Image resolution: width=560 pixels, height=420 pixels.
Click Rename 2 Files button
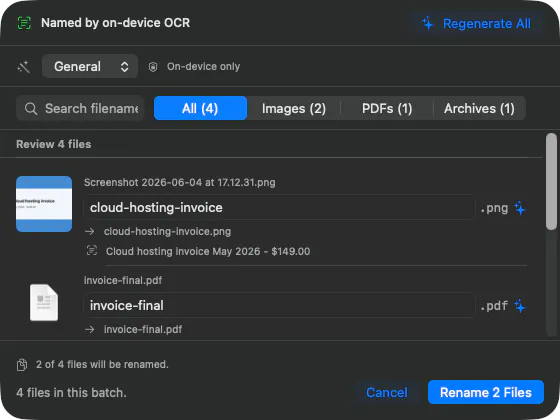tap(486, 392)
